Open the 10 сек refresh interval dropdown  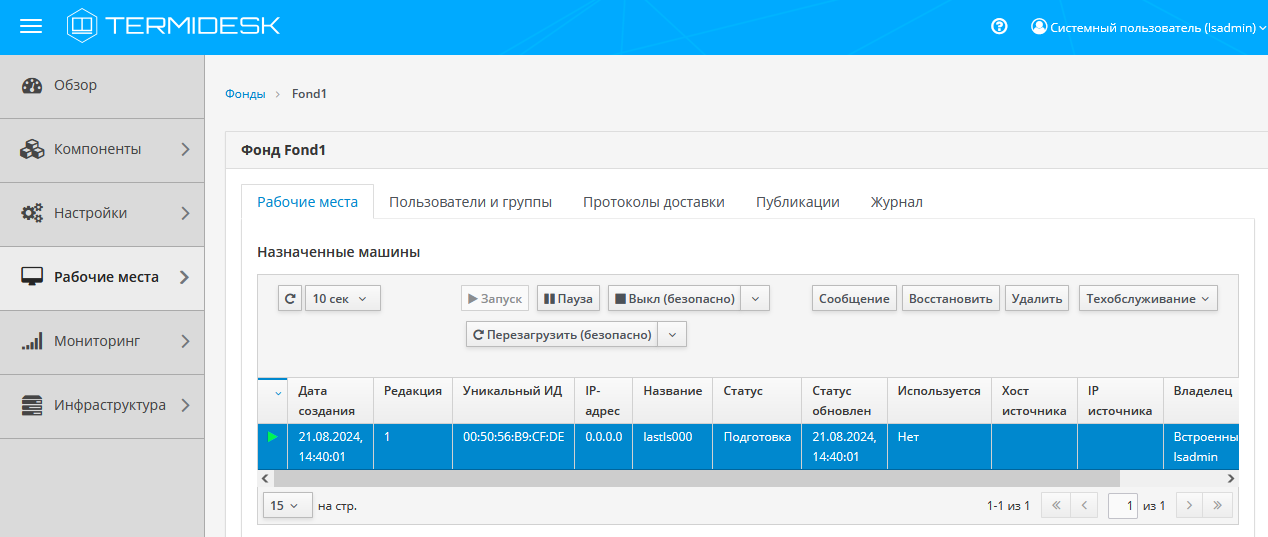tap(342, 298)
